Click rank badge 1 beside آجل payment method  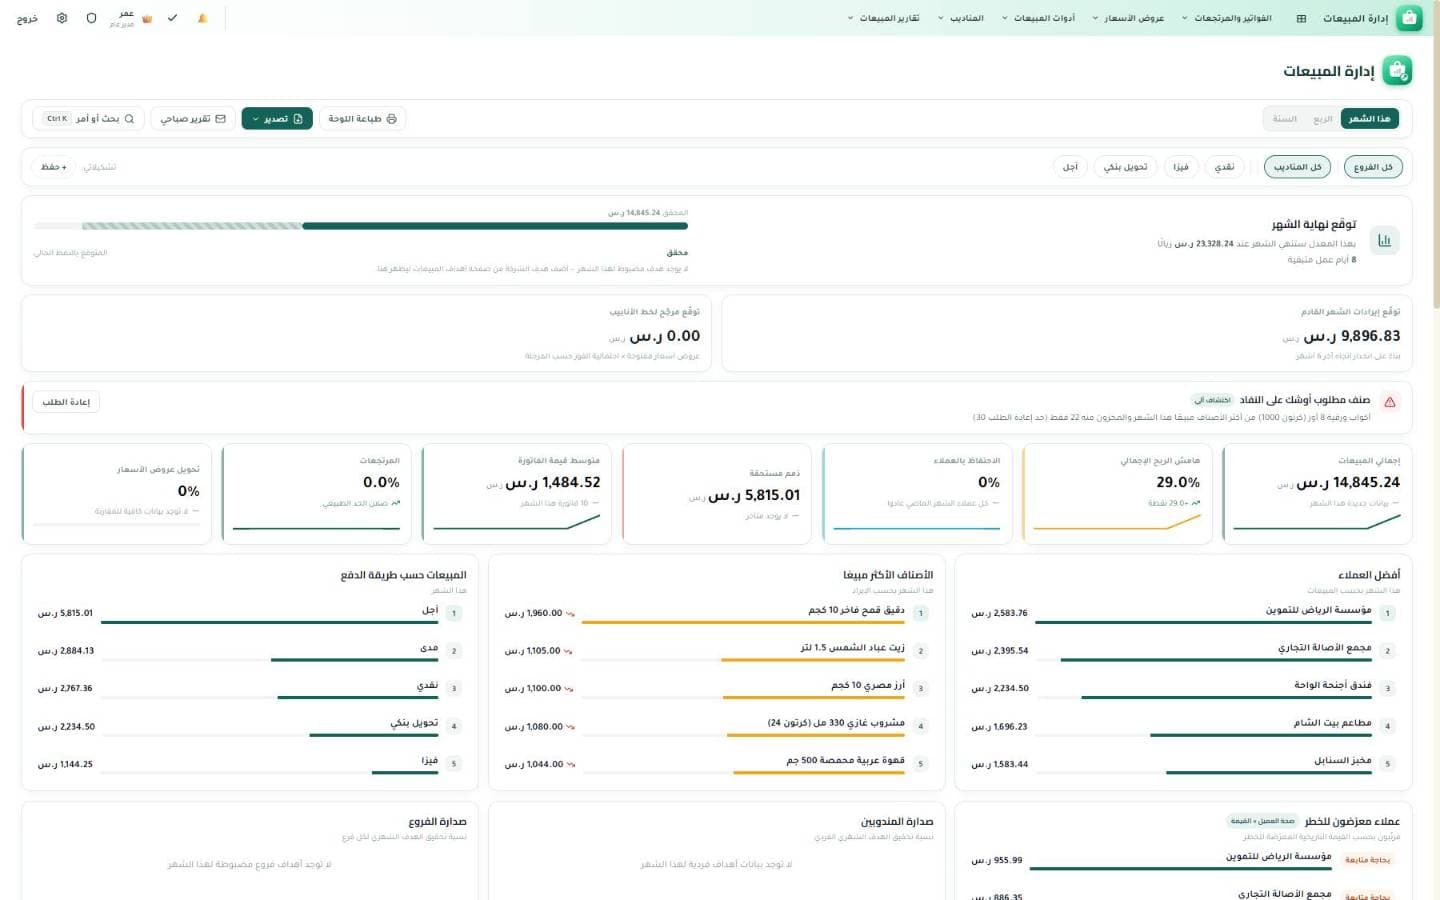tap(454, 613)
